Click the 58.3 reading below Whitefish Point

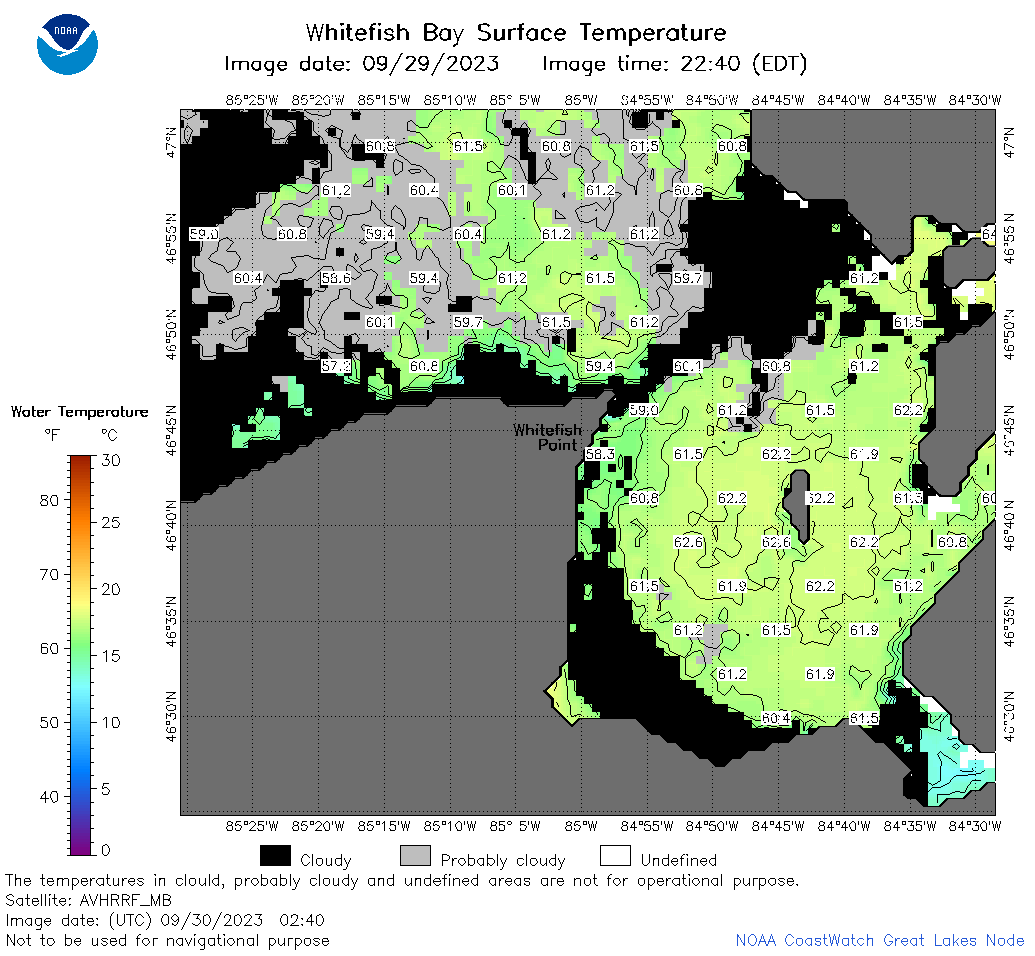point(600,454)
